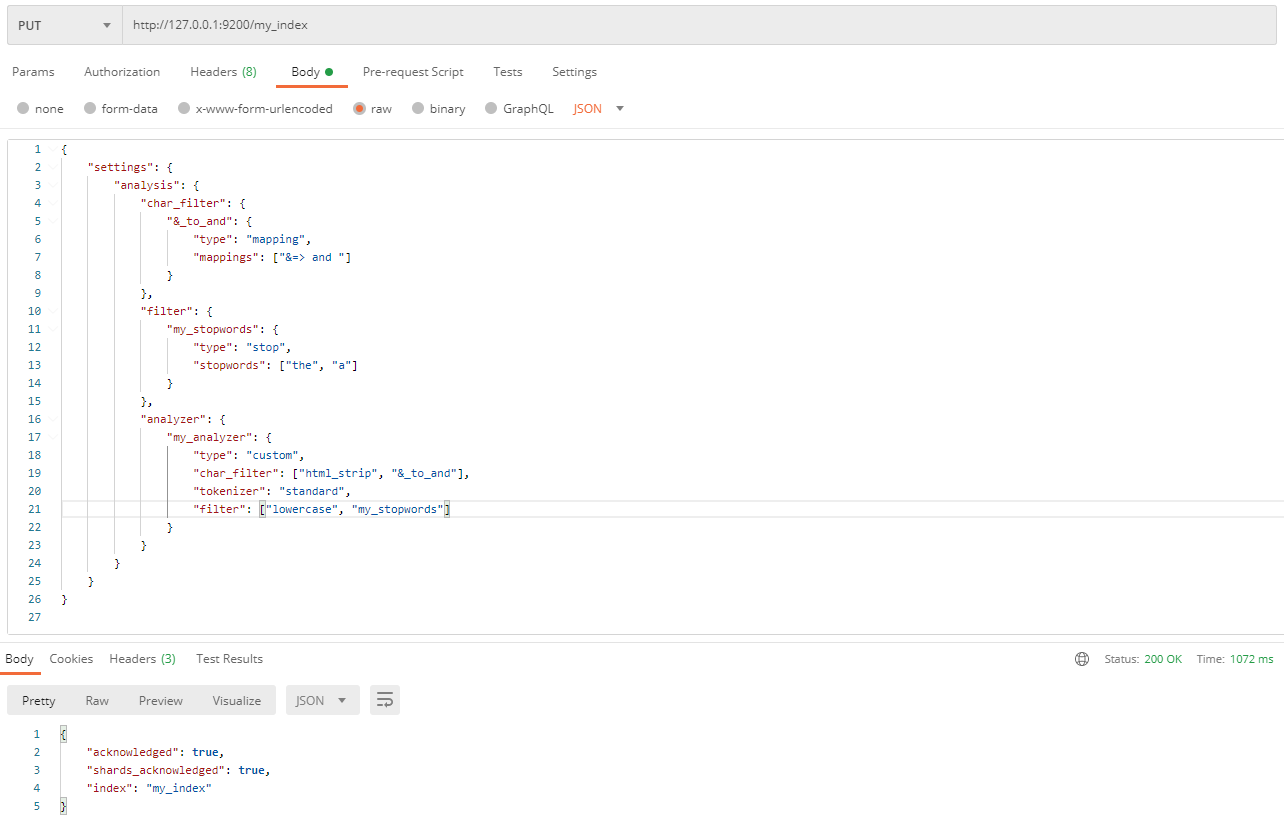Select the binary body type
Image resolution: width=1284 pixels, height=825 pixels.
pos(438,109)
